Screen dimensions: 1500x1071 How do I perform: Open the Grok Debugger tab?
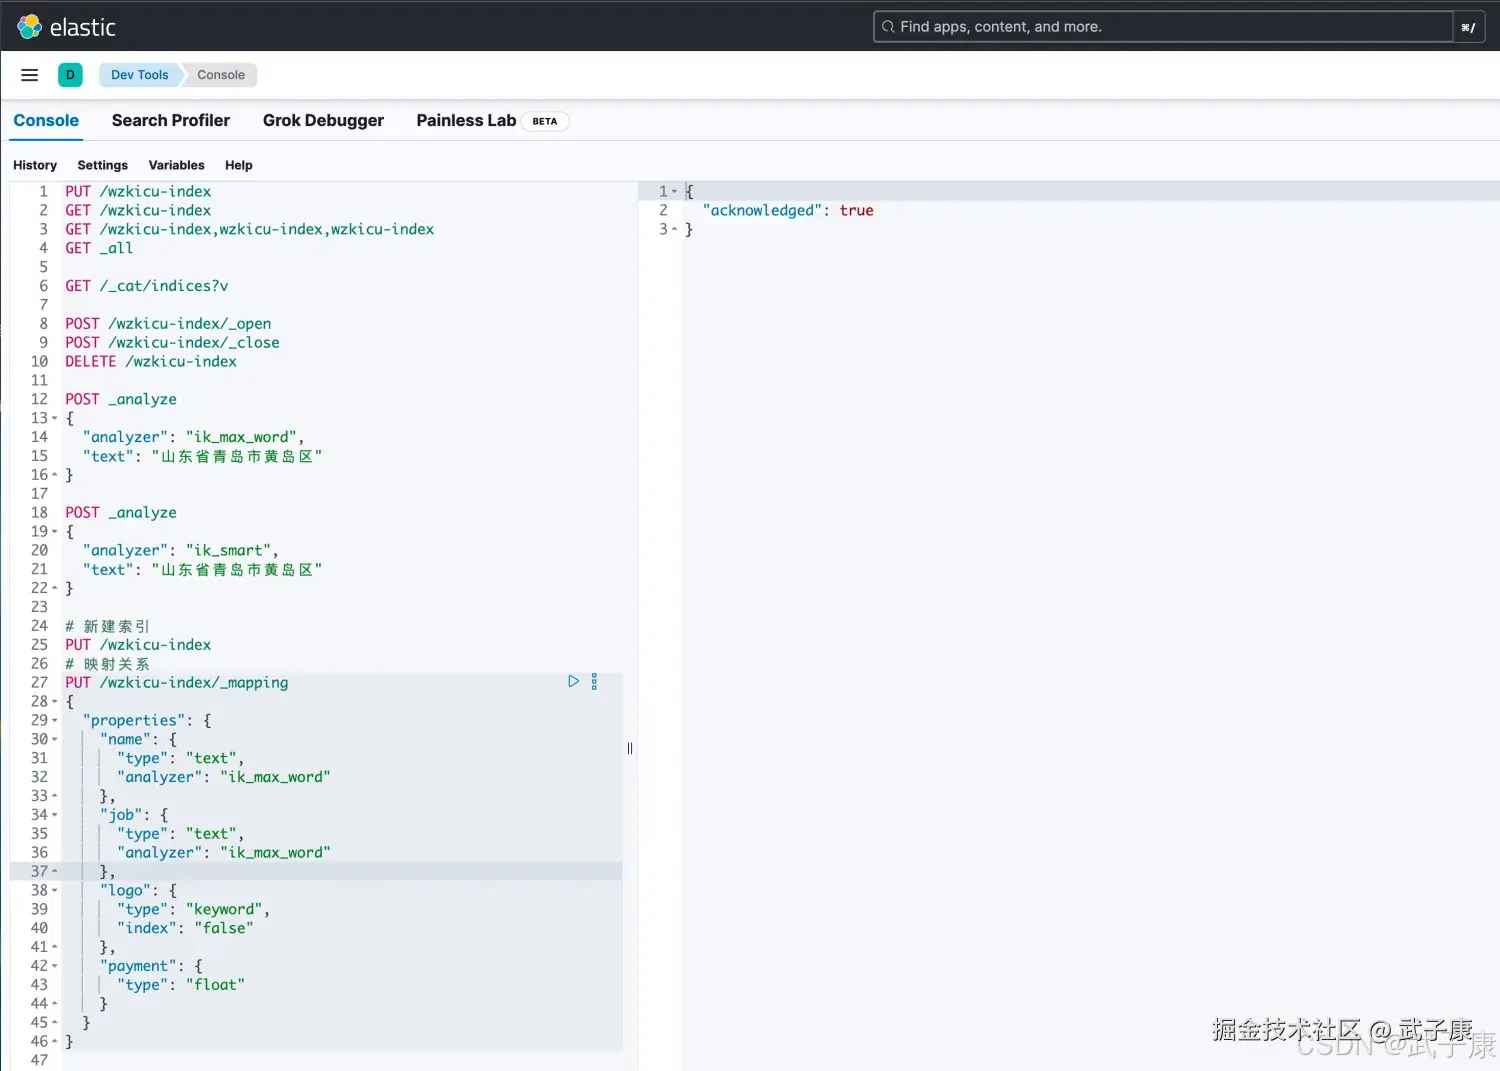pyautogui.click(x=323, y=120)
